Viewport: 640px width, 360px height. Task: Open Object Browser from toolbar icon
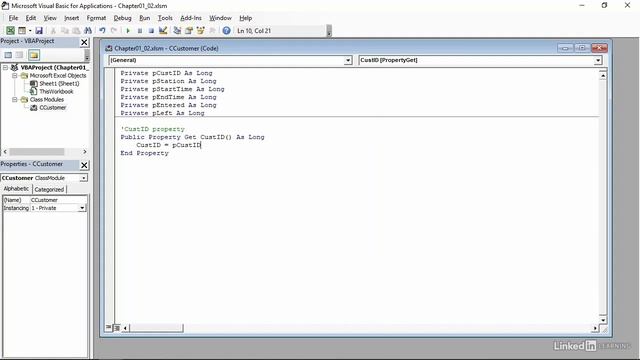(x=200, y=31)
